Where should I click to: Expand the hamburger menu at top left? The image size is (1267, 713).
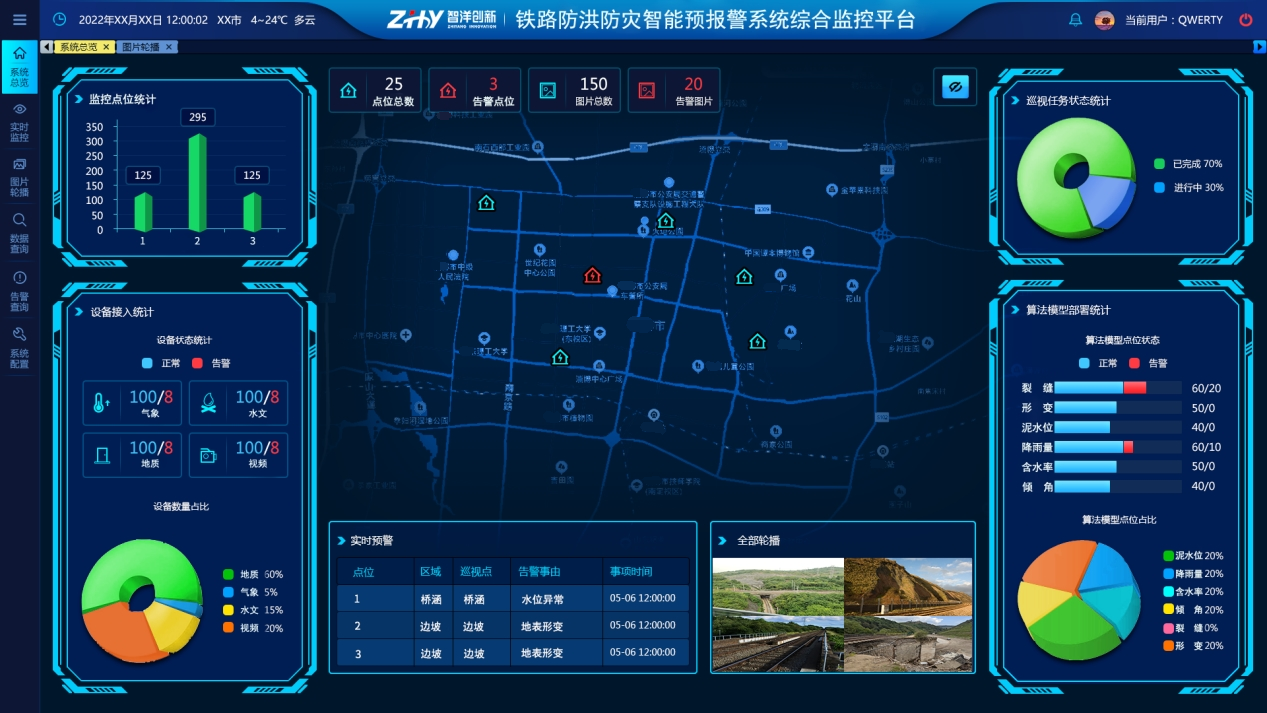pos(19,20)
